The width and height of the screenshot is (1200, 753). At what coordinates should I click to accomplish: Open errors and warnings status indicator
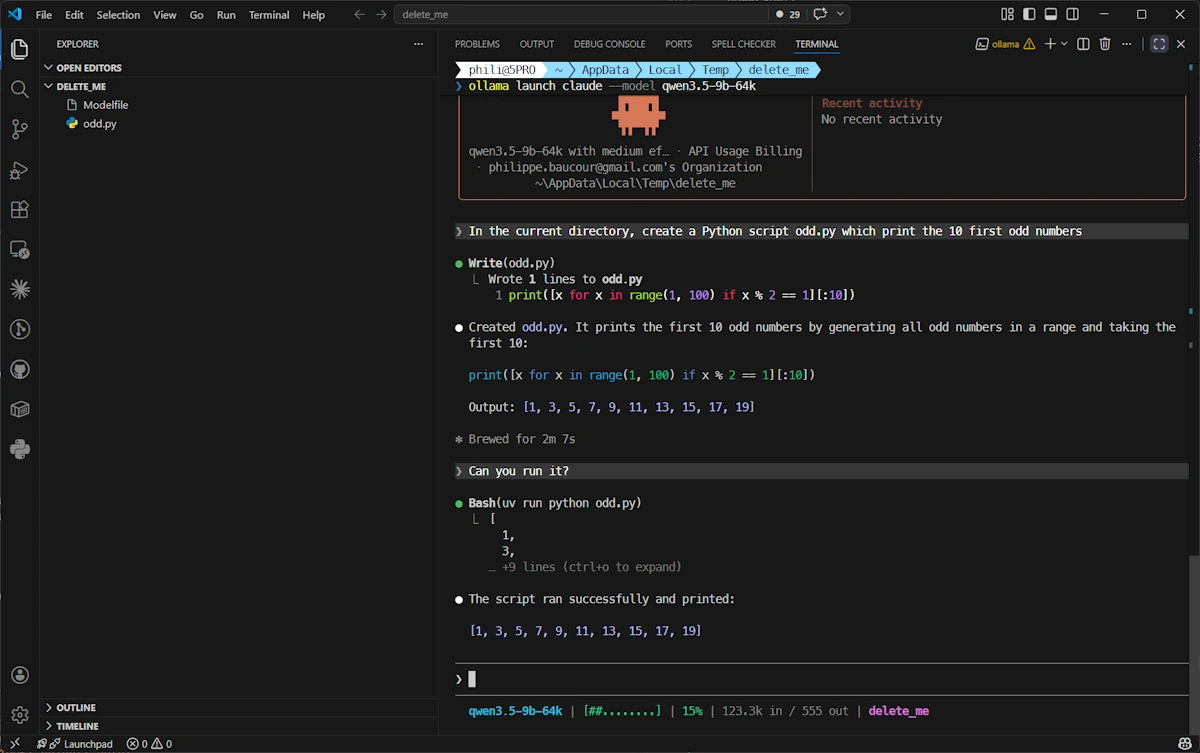(x=149, y=744)
